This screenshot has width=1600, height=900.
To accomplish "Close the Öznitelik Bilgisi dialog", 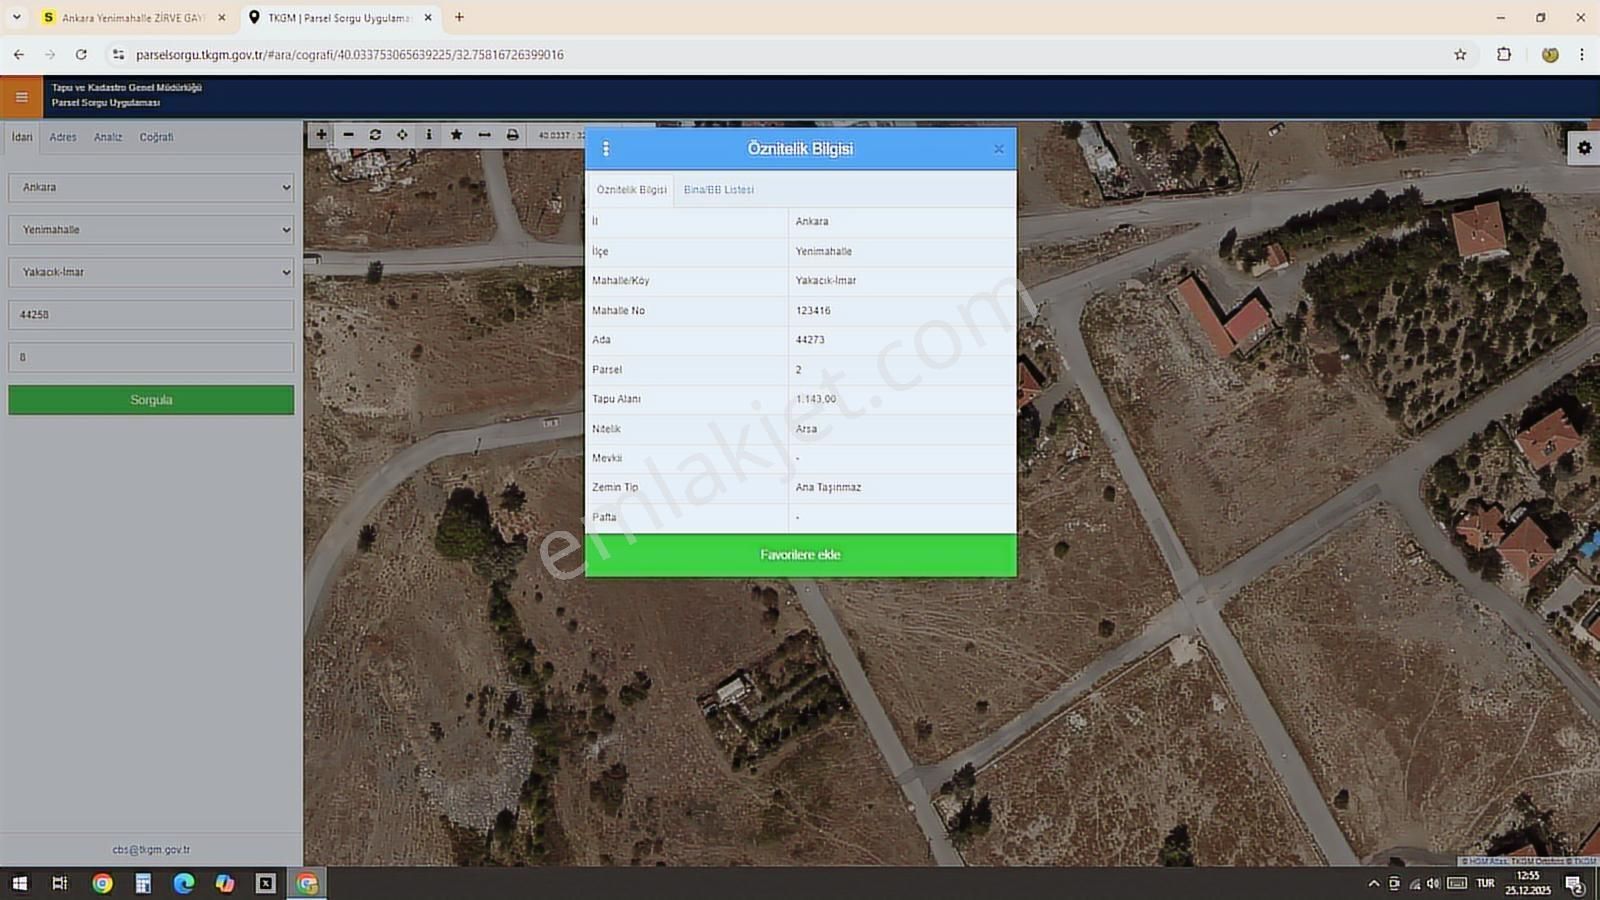I will (x=998, y=149).
